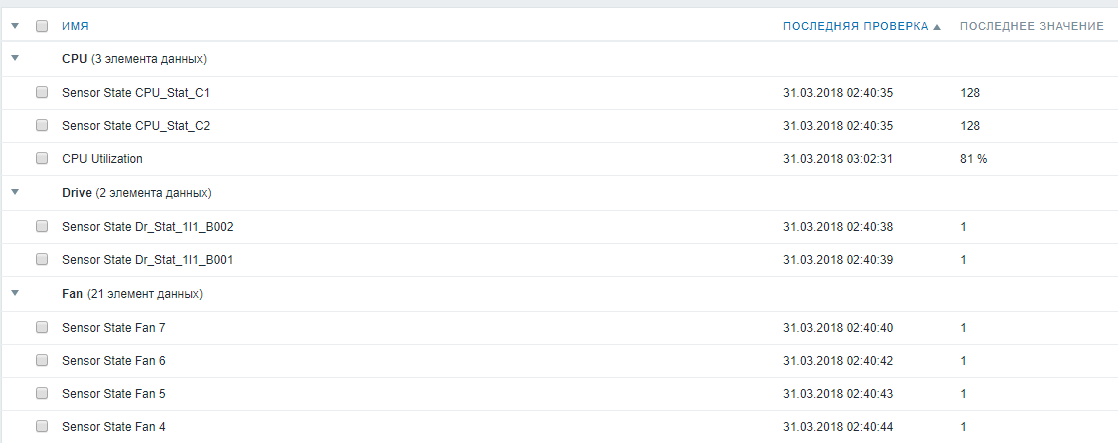Collapse the CPU group
Viewport: 1118px width, 443px height.
point(15,59)
